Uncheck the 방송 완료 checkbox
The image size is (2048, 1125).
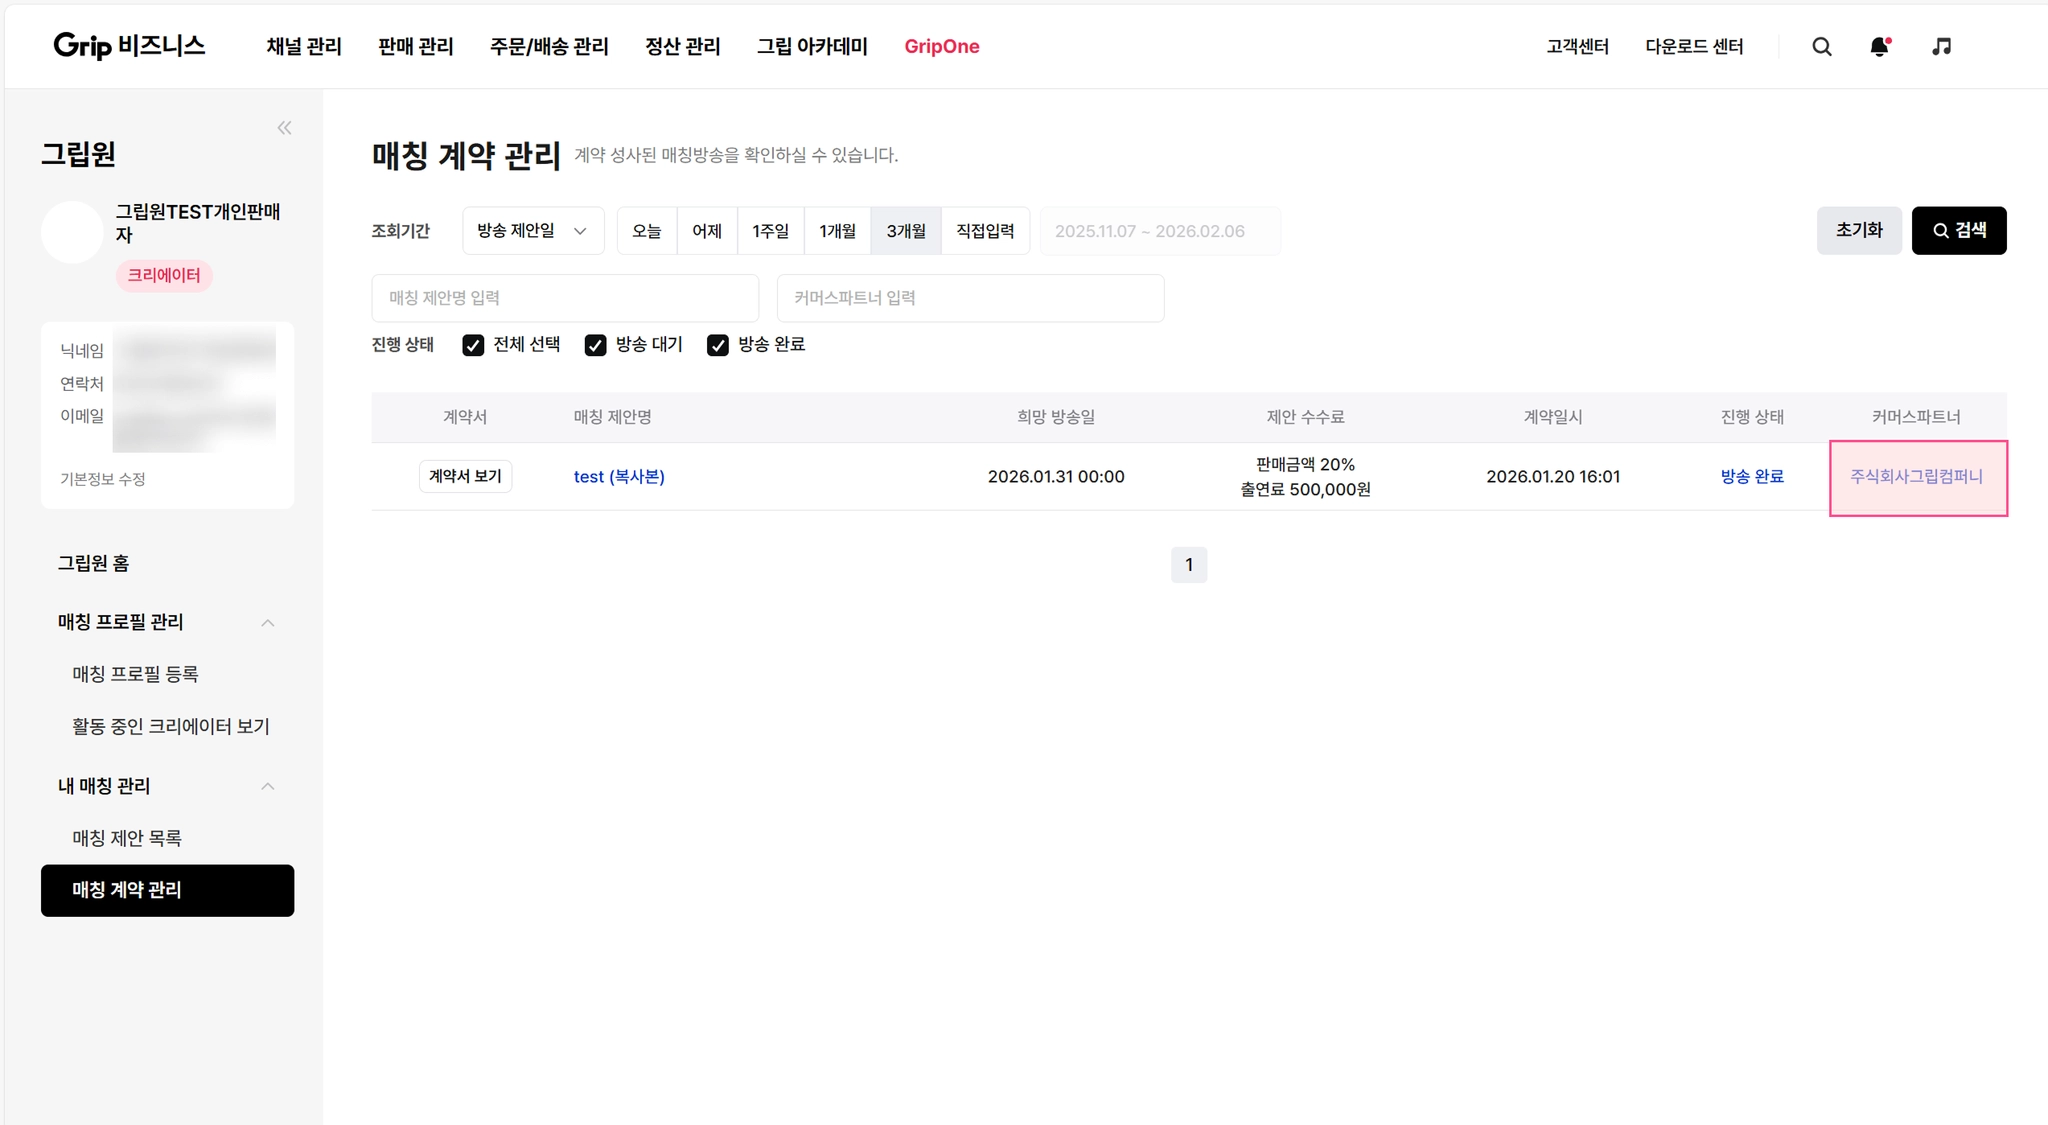coord(717,345)
